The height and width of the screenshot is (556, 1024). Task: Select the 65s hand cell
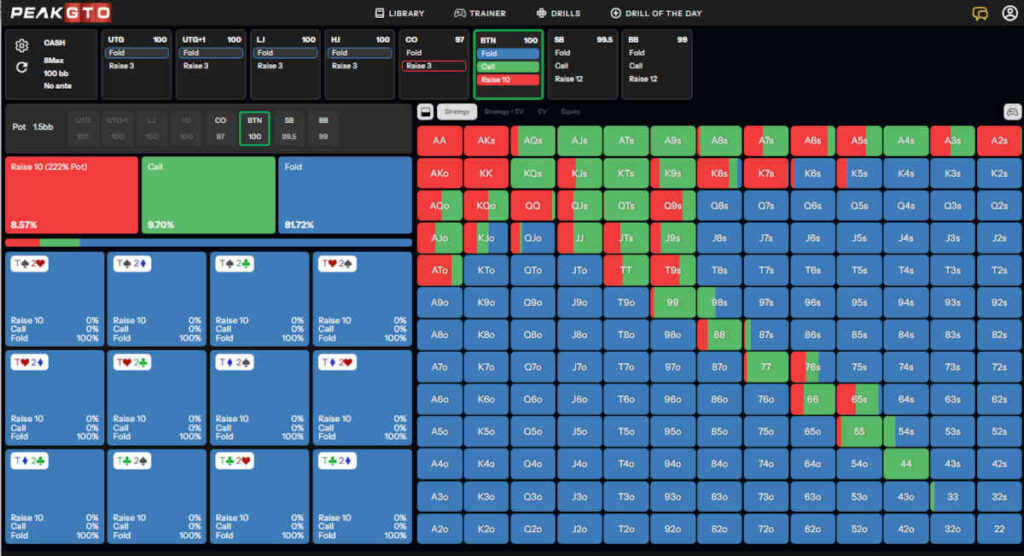point(859,399)
